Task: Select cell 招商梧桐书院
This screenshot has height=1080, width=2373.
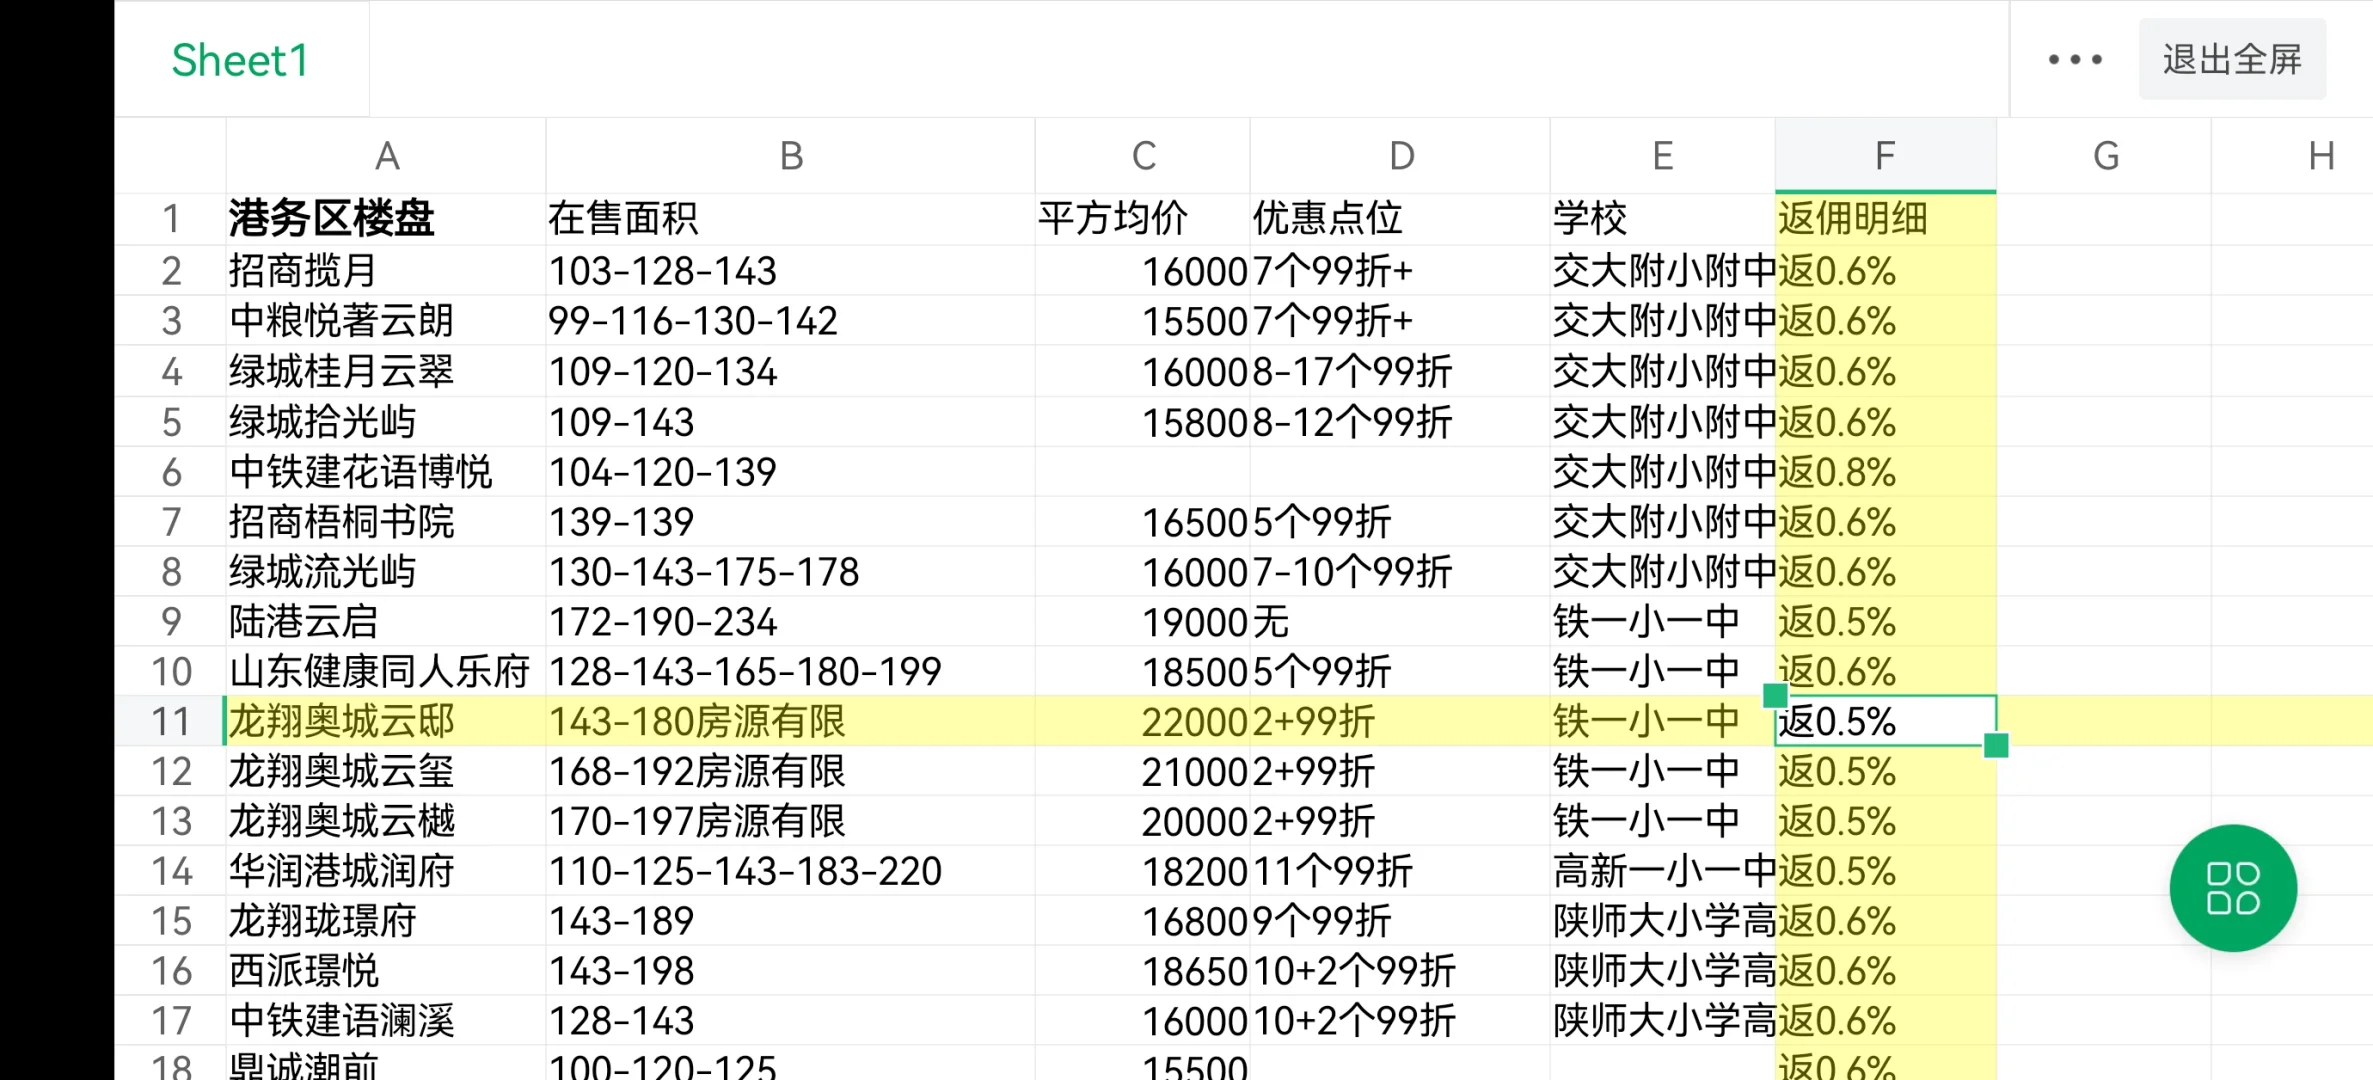Action: (386, 522)
